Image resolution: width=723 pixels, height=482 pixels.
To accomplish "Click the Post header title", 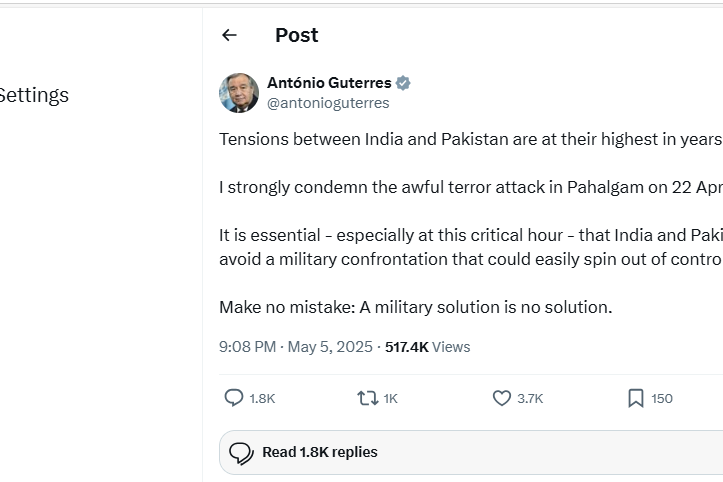I will (296, 35).
